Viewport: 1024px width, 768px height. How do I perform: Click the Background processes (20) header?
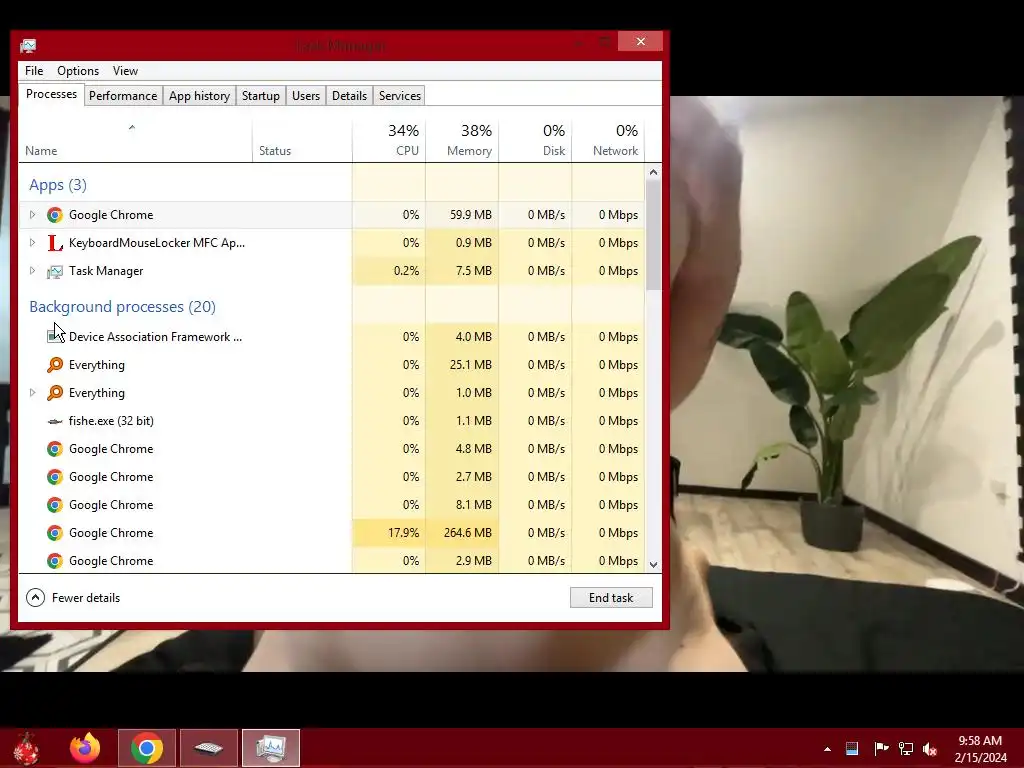tap(122, 306)
